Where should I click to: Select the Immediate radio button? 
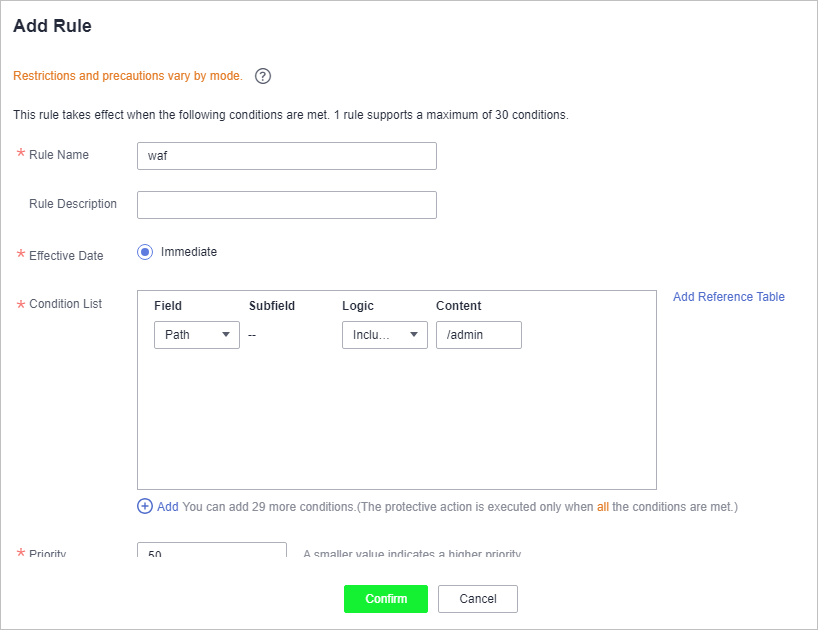tap(145, 252)
